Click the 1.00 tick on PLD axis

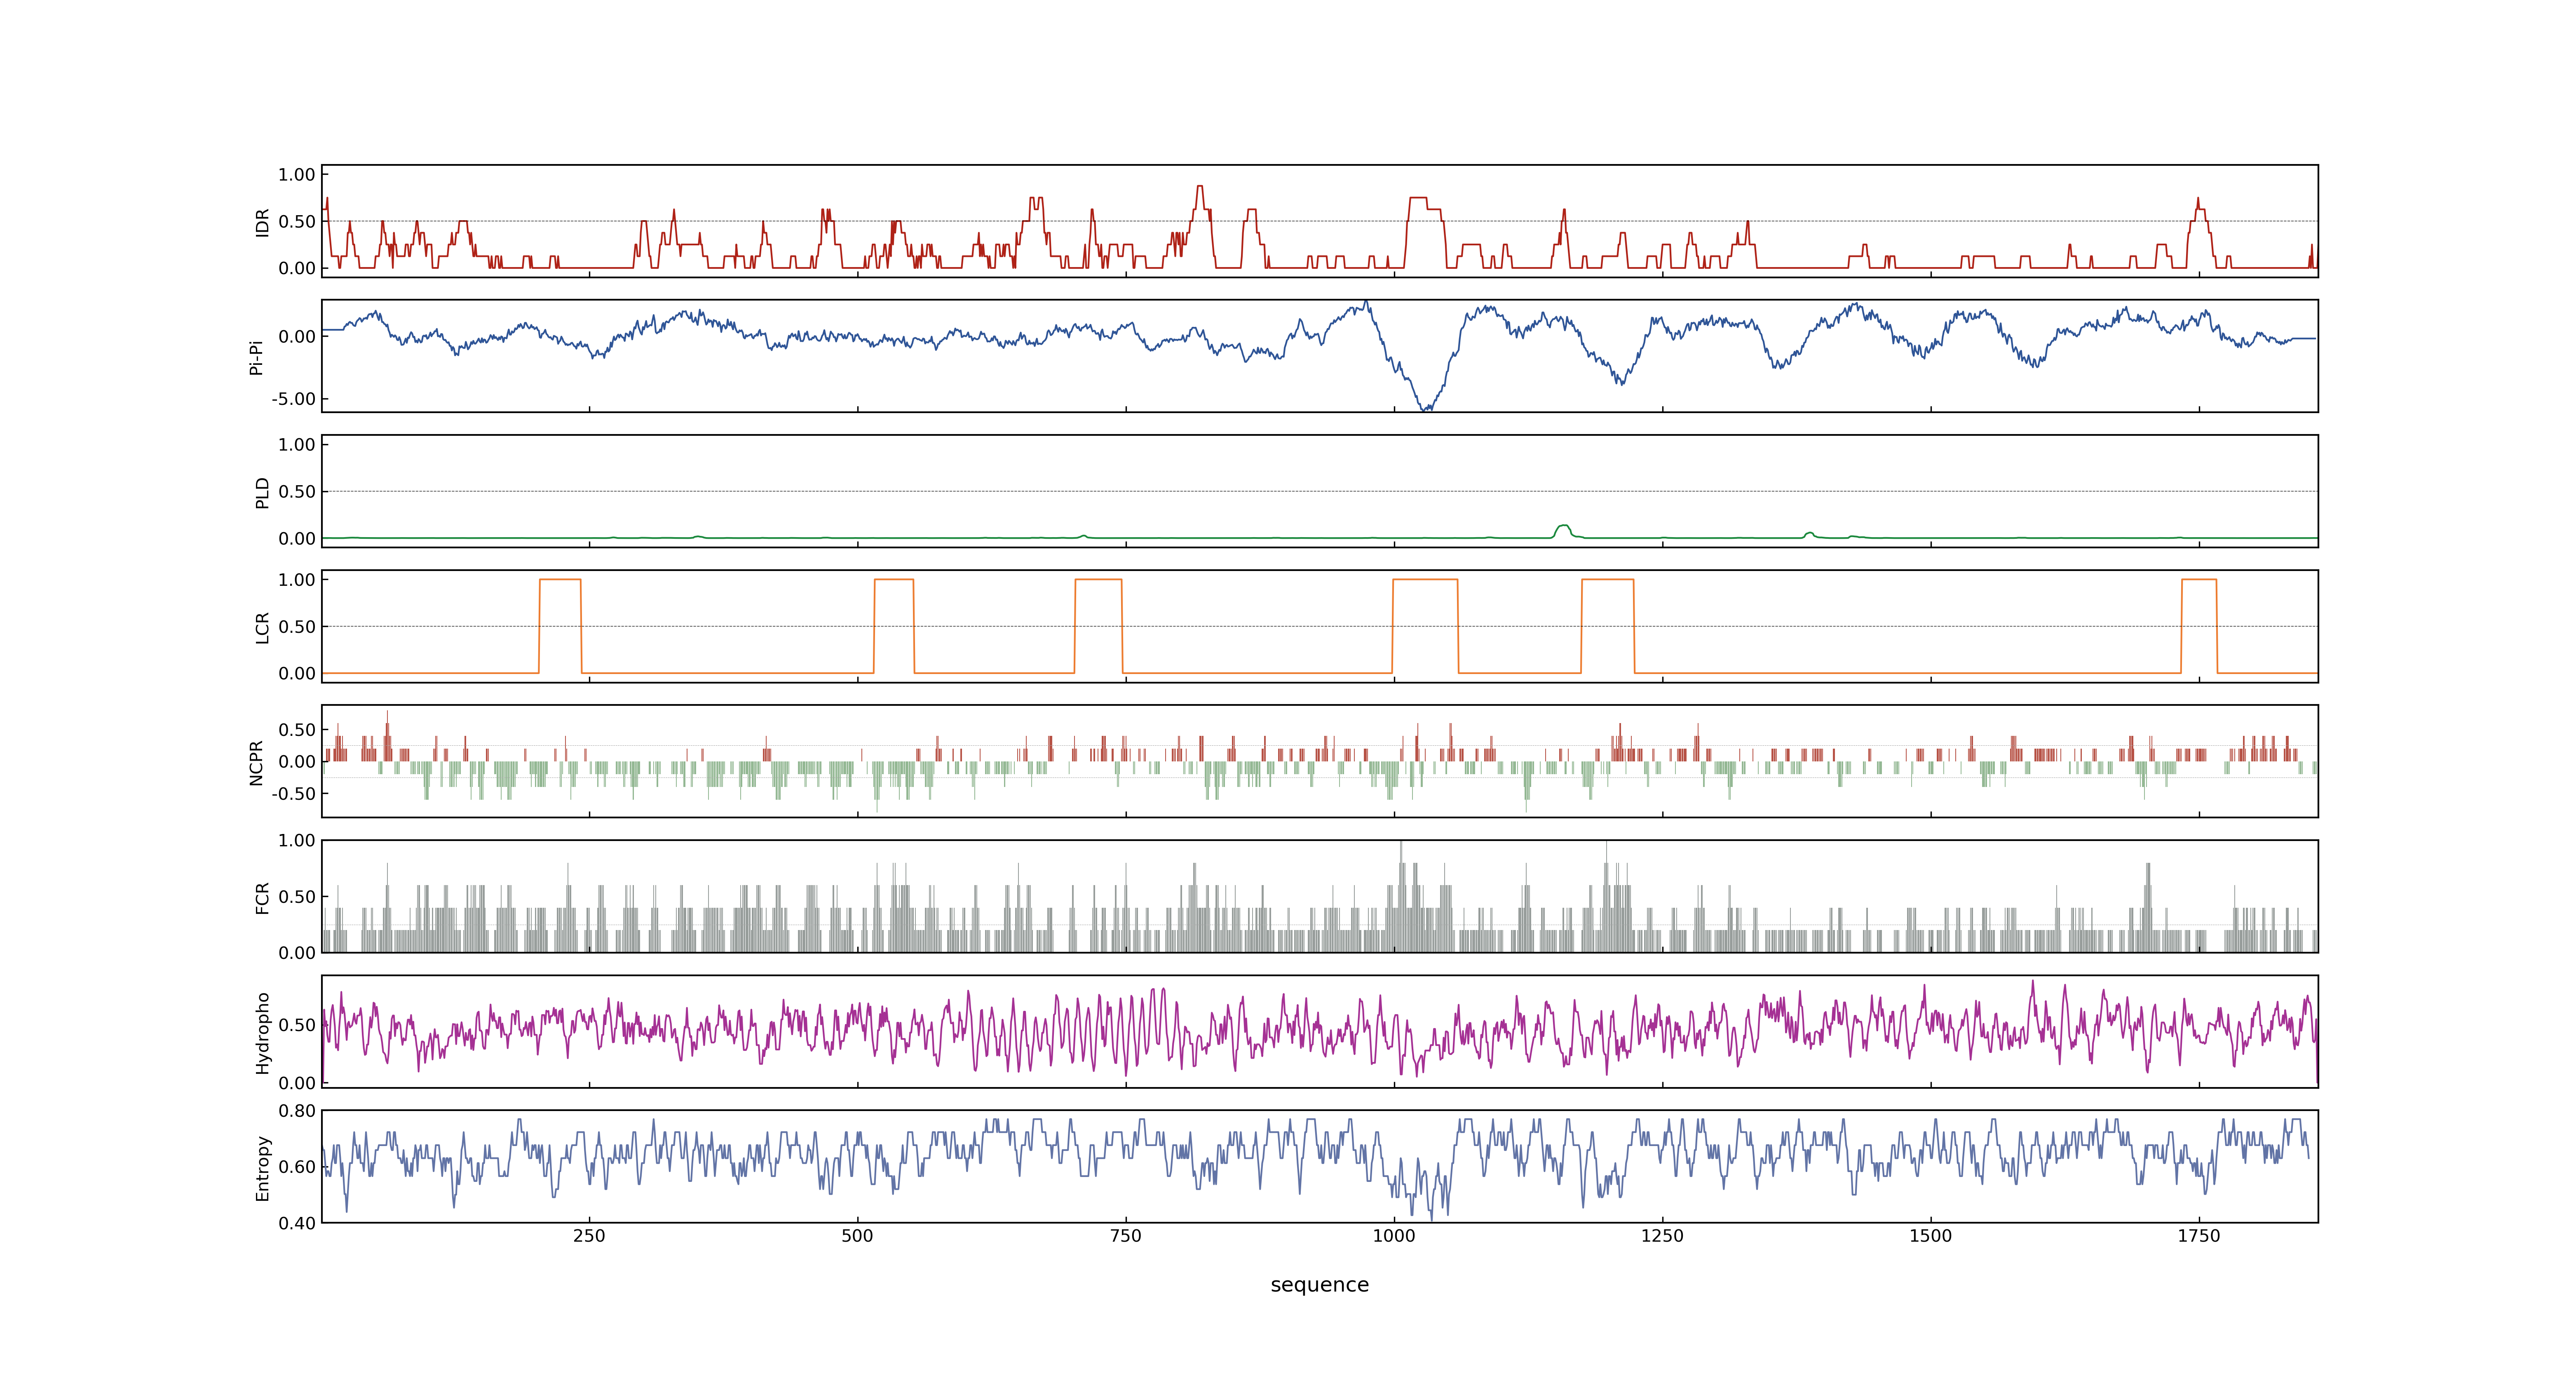click(297, 445)
